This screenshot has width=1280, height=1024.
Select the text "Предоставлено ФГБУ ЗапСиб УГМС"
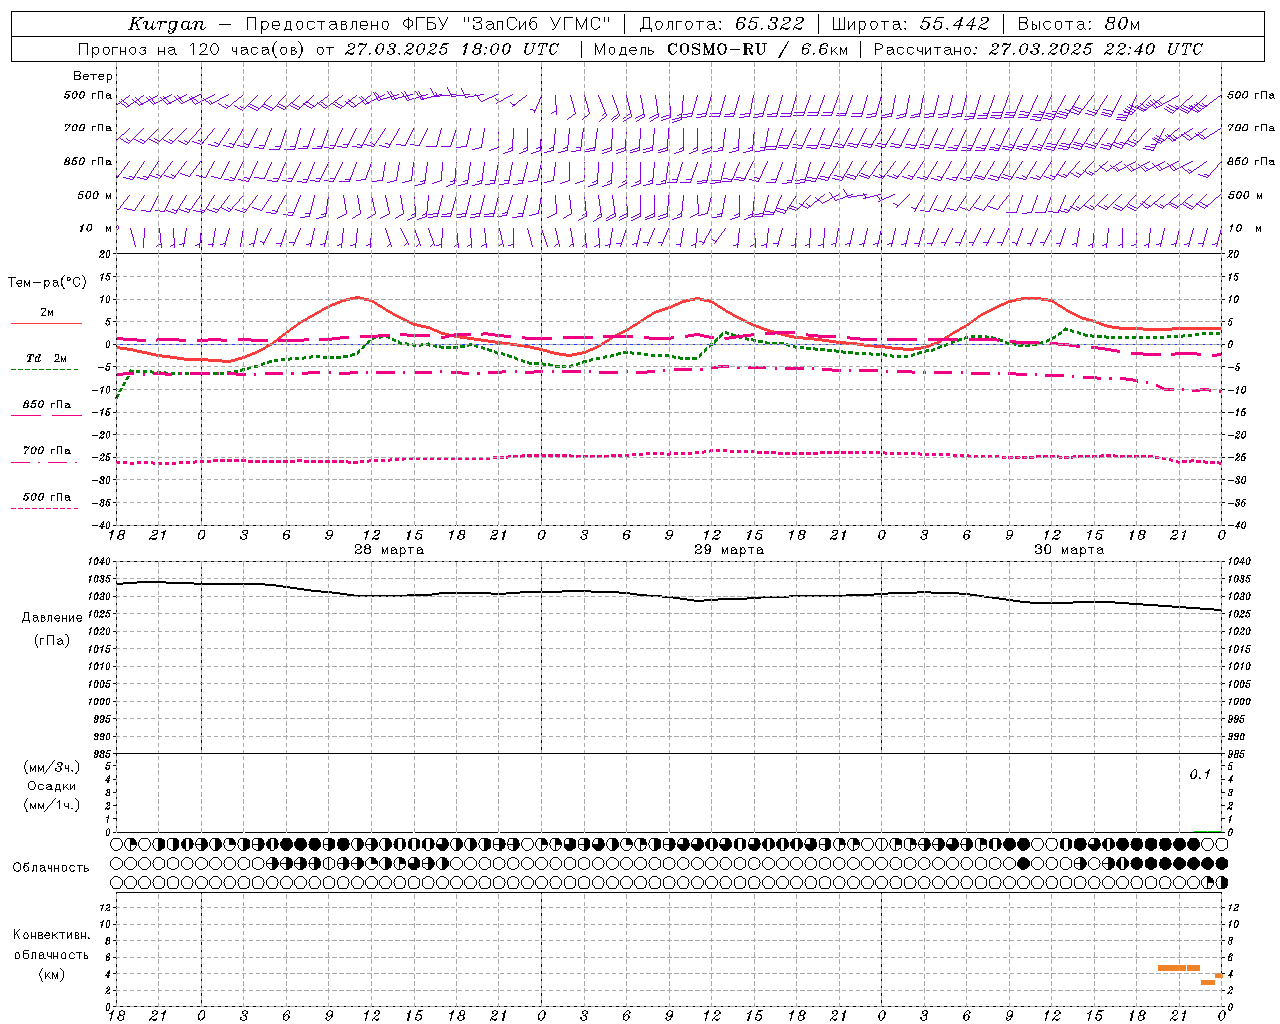point(428,24)
